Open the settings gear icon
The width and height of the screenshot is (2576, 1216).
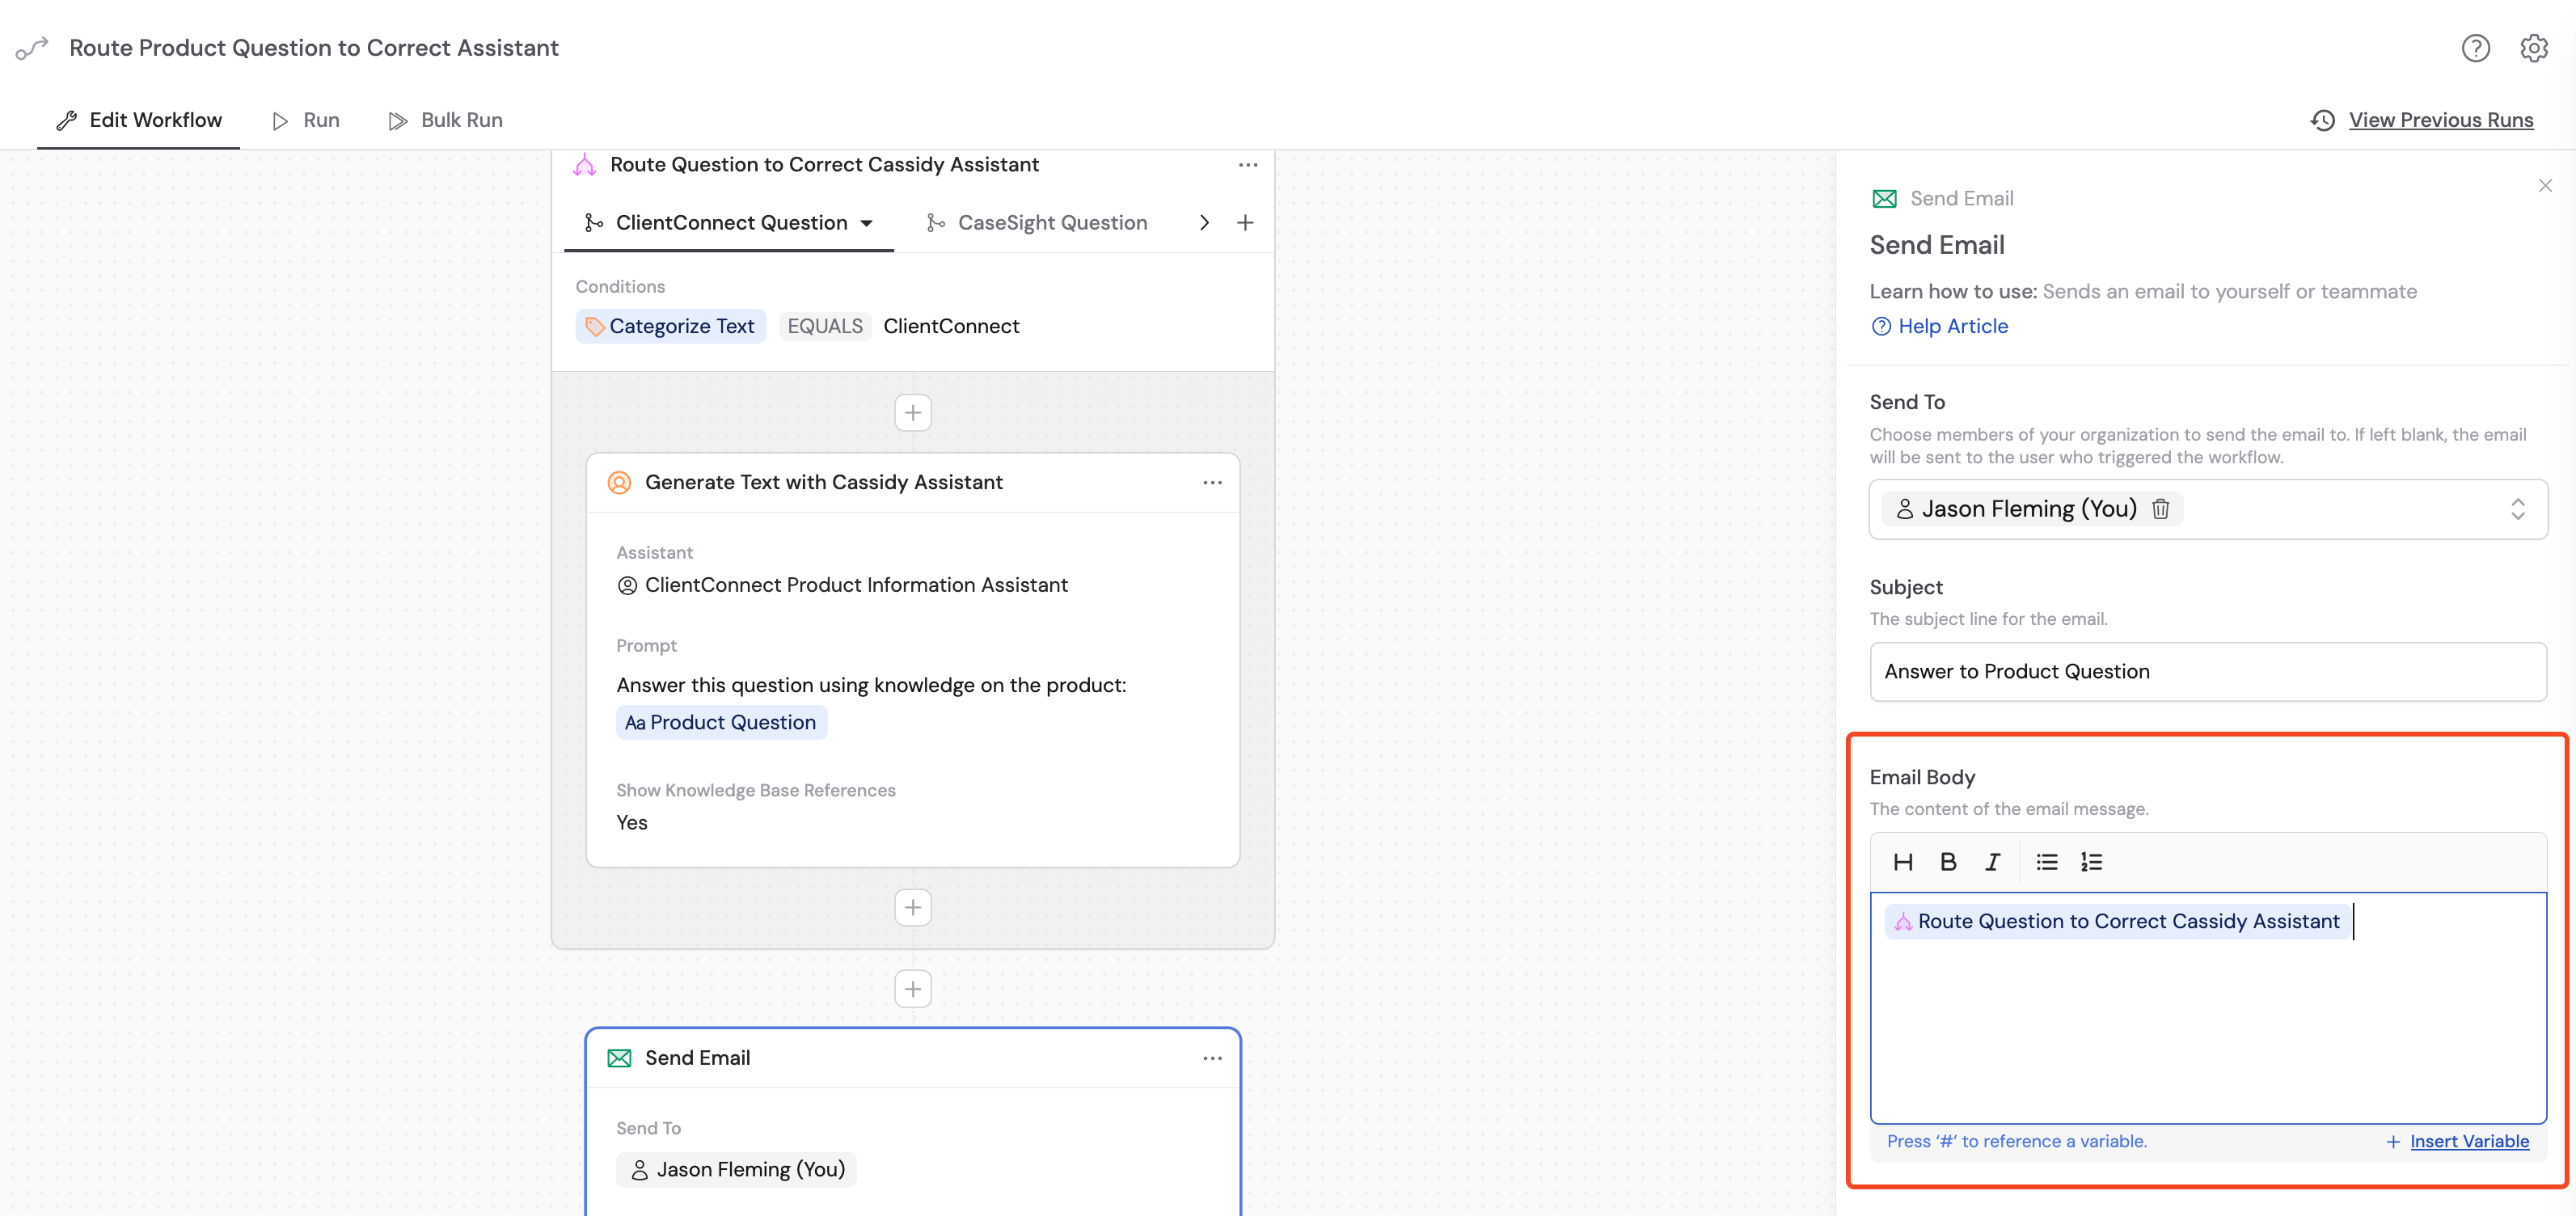(x=2533, y=48)
